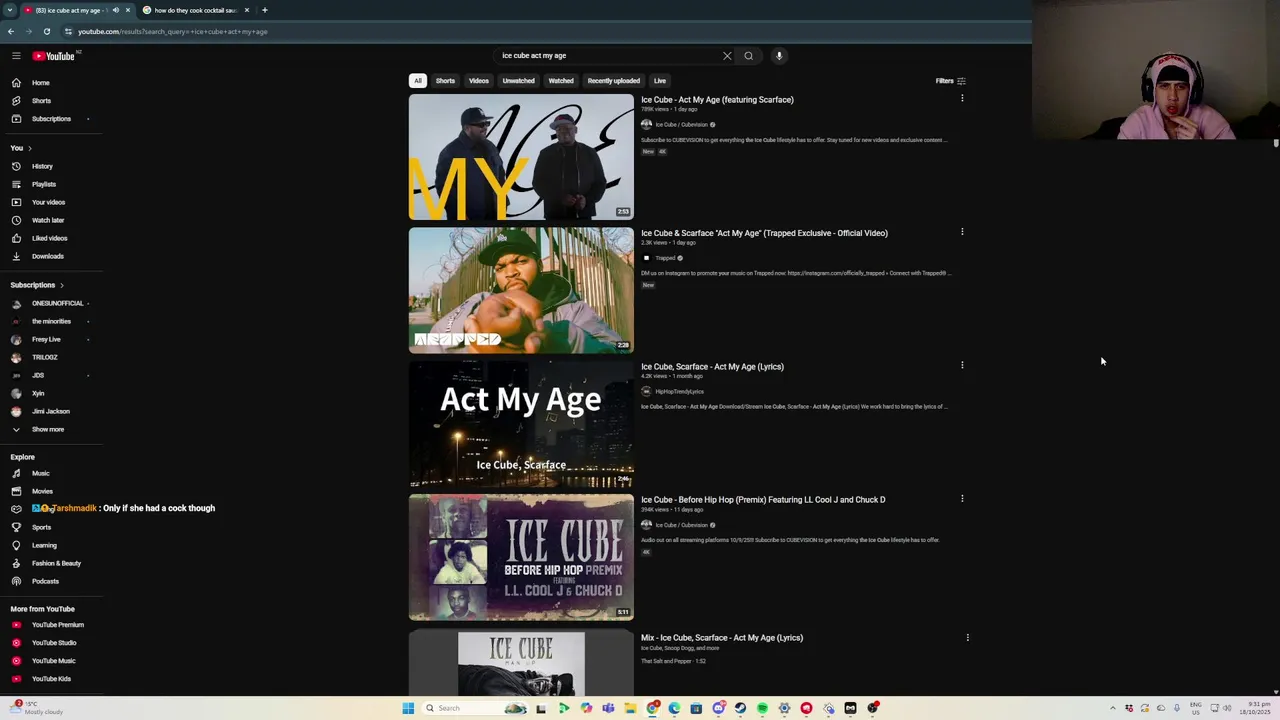Screen dimensions: 1280x720
Task: Select the Shorts filter chip
Action: (445, 81)
